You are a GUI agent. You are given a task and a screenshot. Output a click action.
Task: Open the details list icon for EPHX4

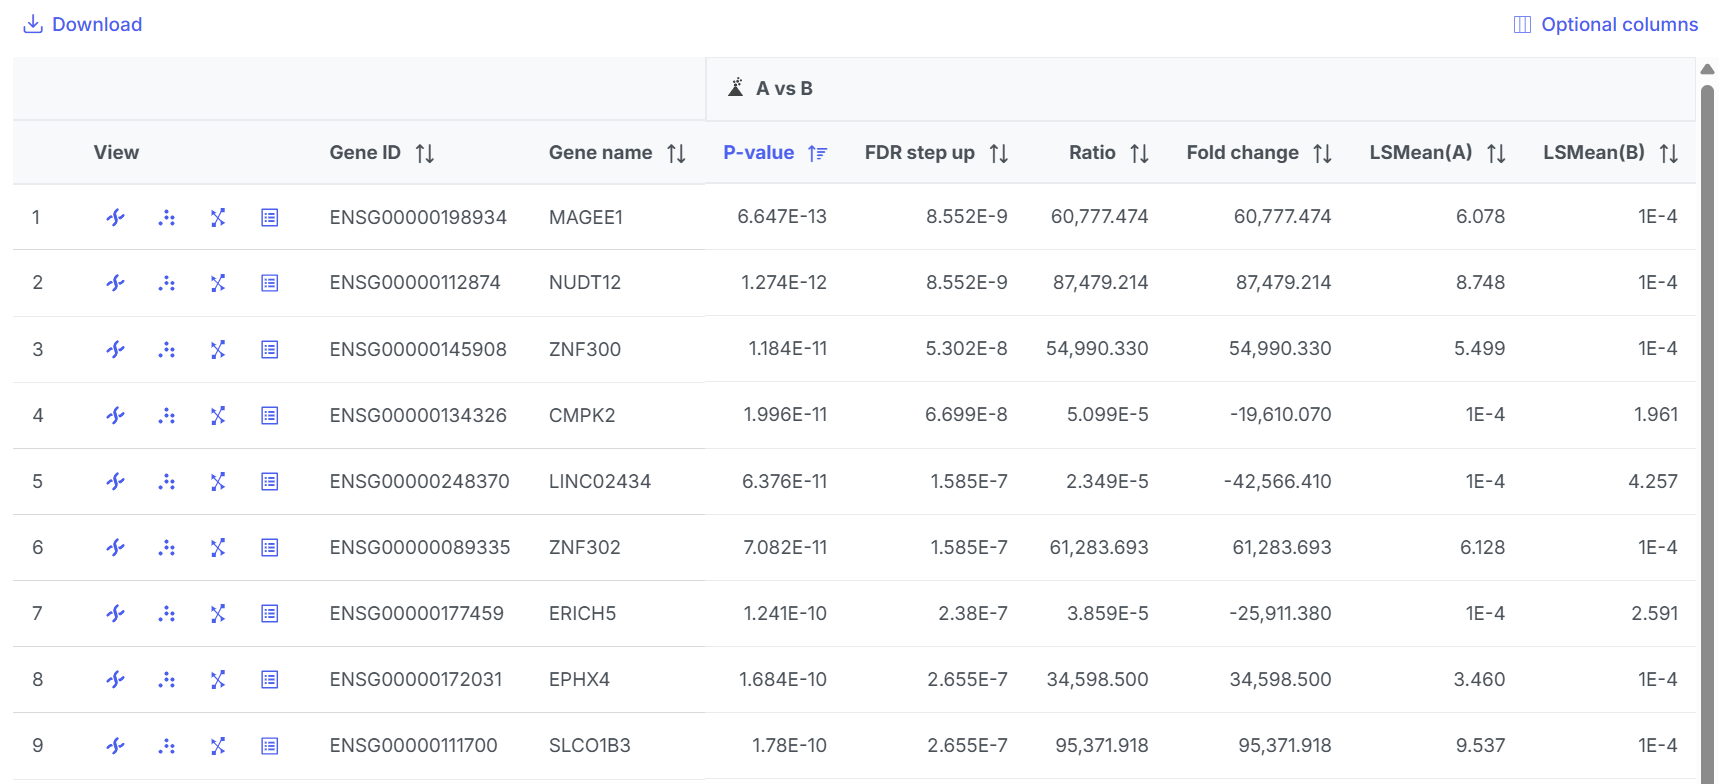[269, 679]
